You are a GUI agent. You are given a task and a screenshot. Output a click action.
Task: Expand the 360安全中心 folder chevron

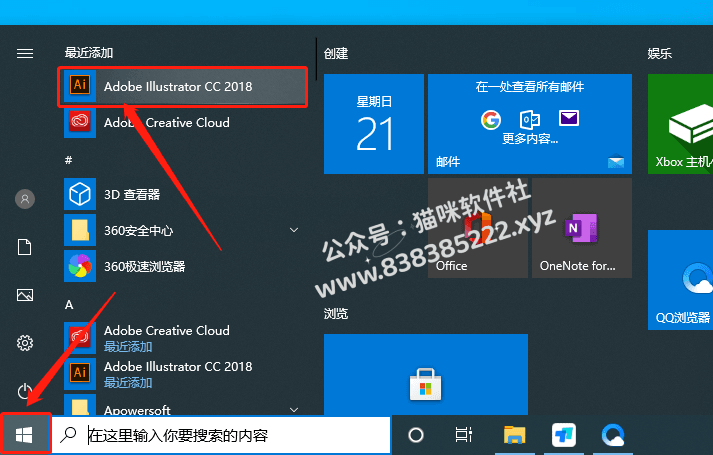tap(294, 230)
